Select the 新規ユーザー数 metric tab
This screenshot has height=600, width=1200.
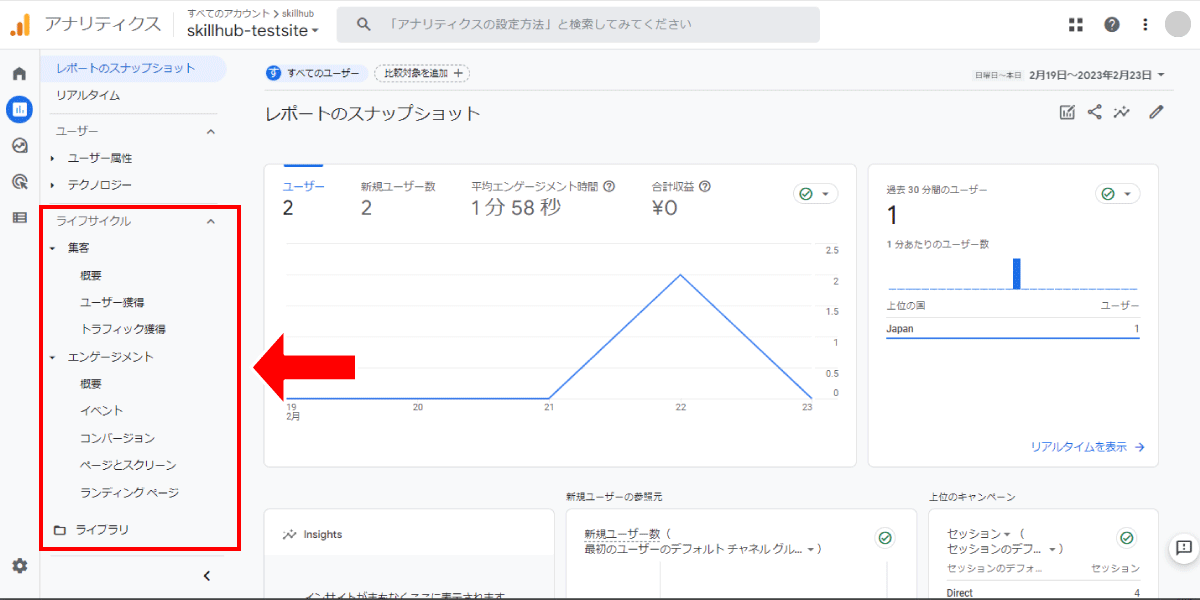click(x=398, y=198)
